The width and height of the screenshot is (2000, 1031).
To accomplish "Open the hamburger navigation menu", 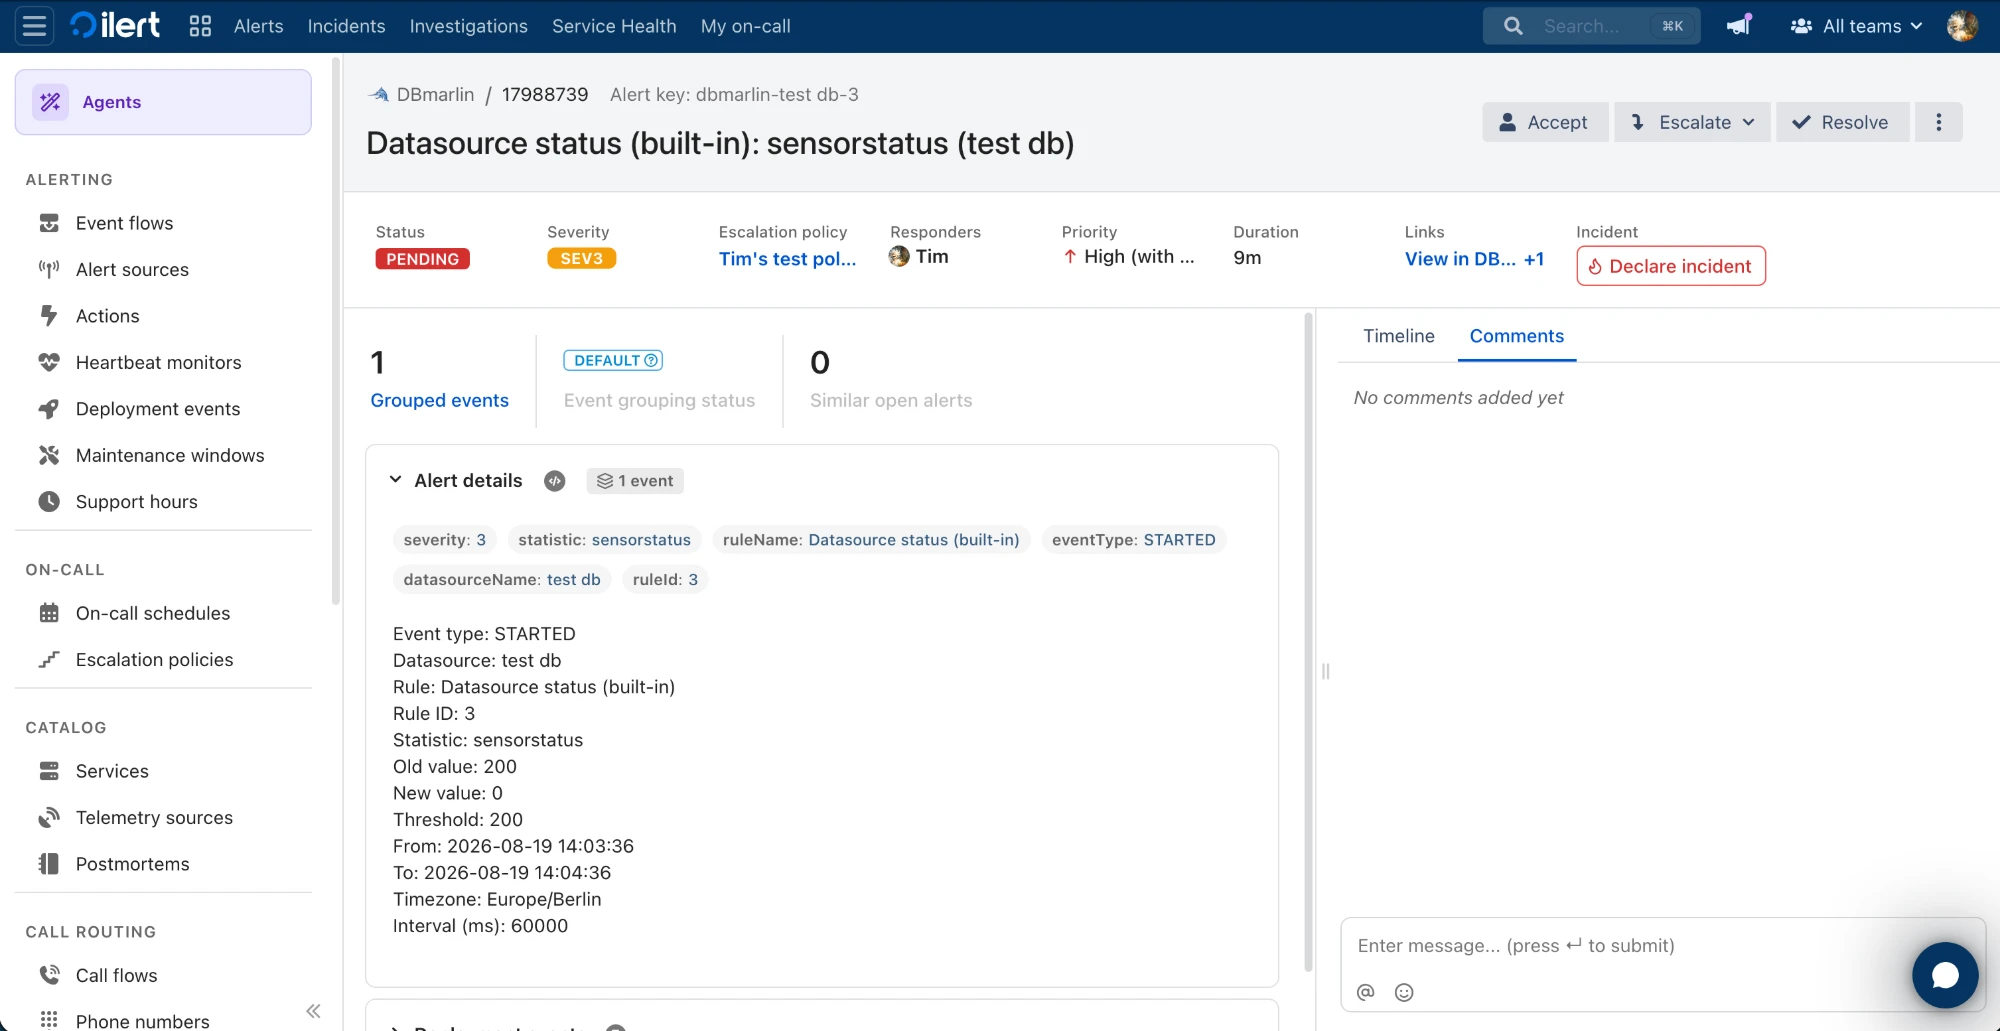I will [35, 26].
